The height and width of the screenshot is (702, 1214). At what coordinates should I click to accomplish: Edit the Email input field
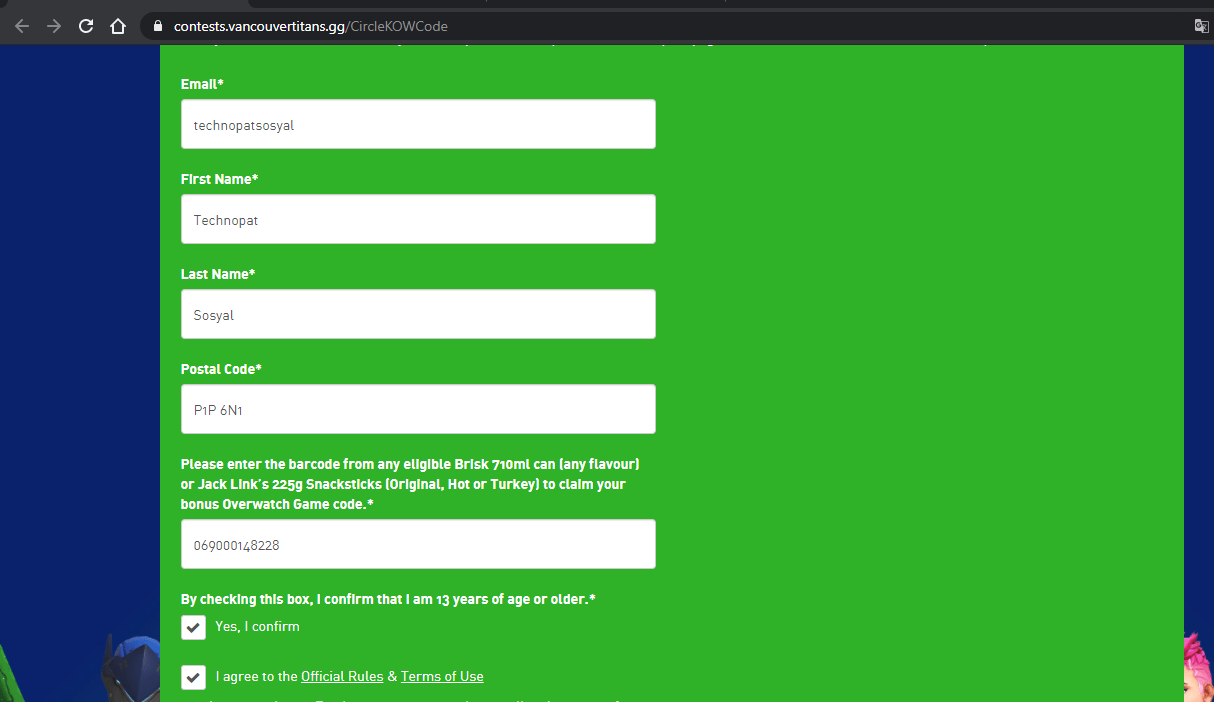418,124
